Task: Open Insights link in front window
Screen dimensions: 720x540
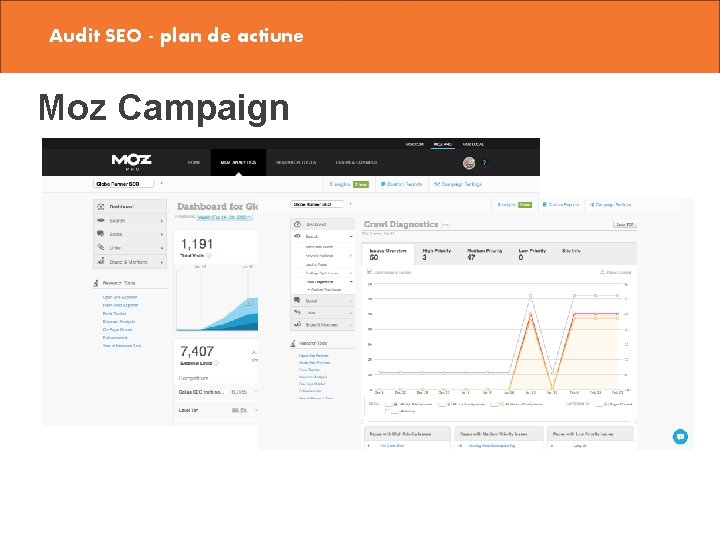Action: coord(507,204)
